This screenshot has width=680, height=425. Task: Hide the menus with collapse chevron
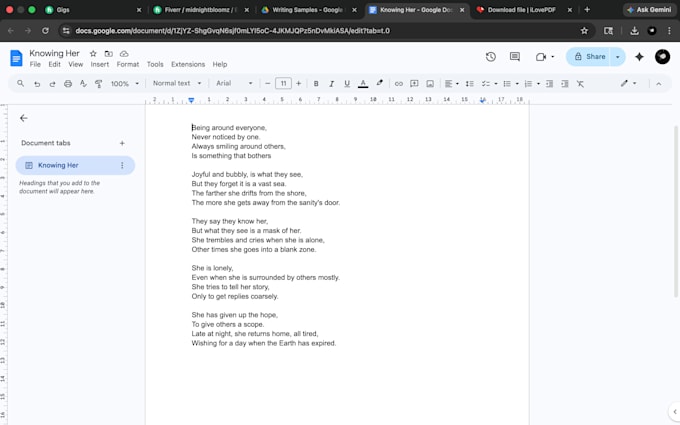coord(658,84)
